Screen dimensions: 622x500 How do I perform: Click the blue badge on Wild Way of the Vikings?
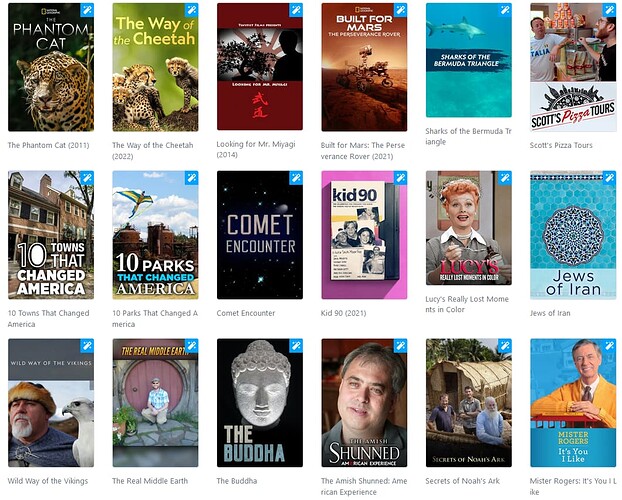87,346
